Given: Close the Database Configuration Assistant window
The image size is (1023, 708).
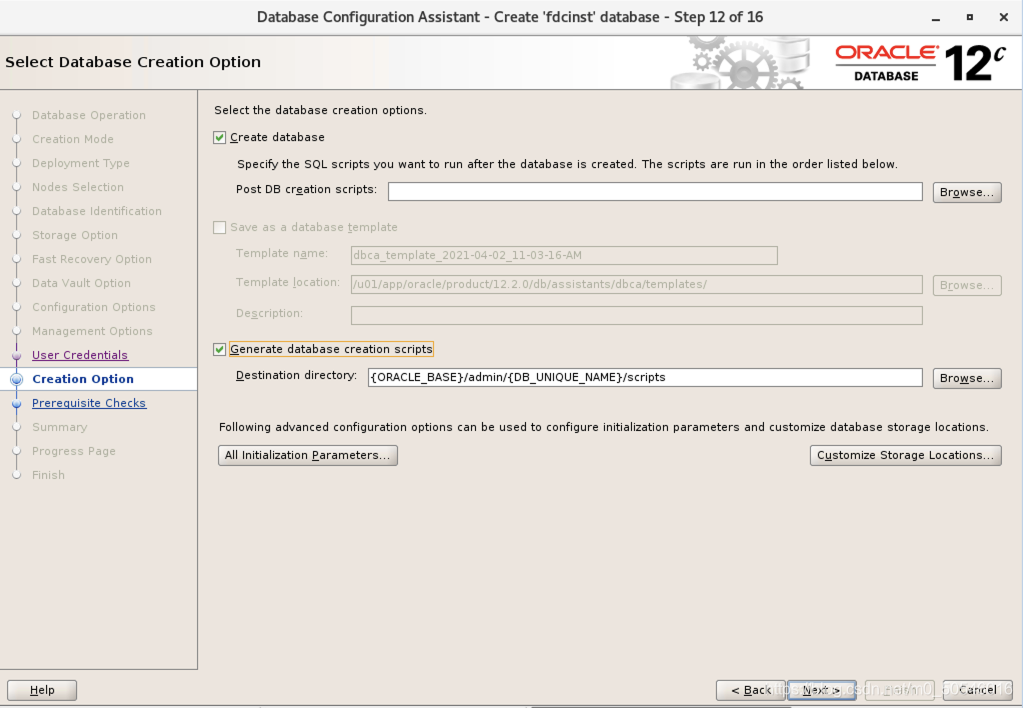Looking at the screenshot, I should 1004,18.
